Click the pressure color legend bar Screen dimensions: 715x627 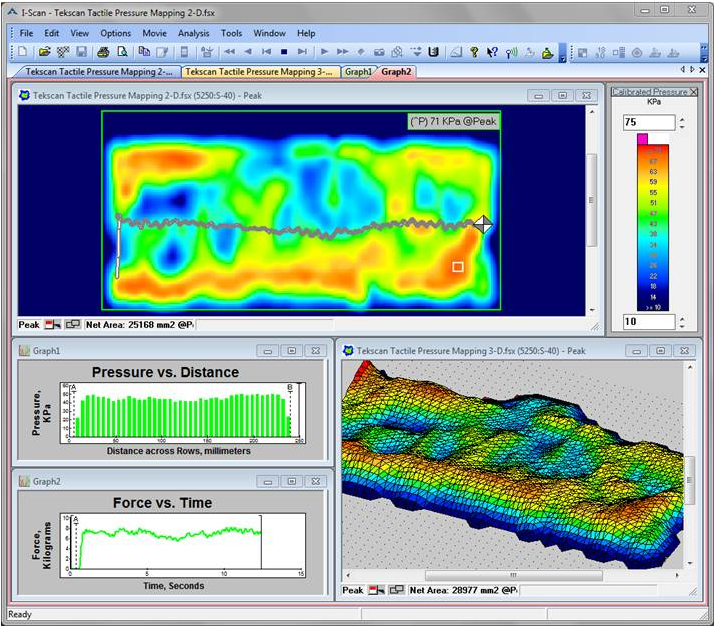pyautogui.click(x=653, y=228)
